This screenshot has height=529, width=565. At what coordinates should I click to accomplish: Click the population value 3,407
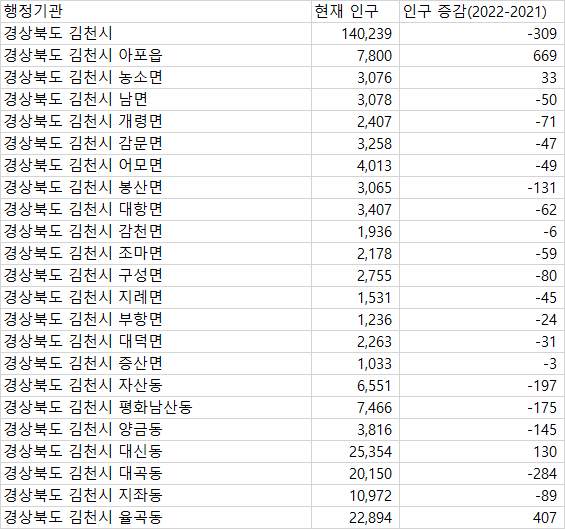pyautogui.click(x=374, y=210)
